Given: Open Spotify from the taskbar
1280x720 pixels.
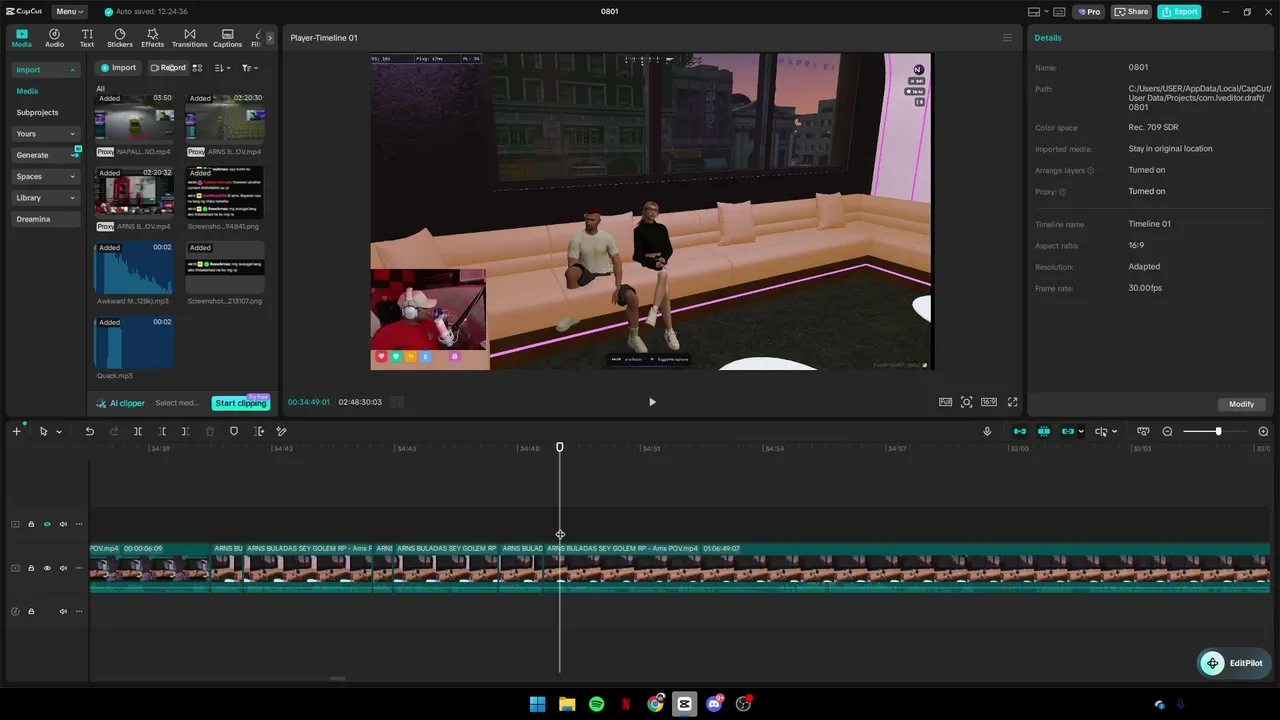Looking at the screenshot, I should 597,704.
